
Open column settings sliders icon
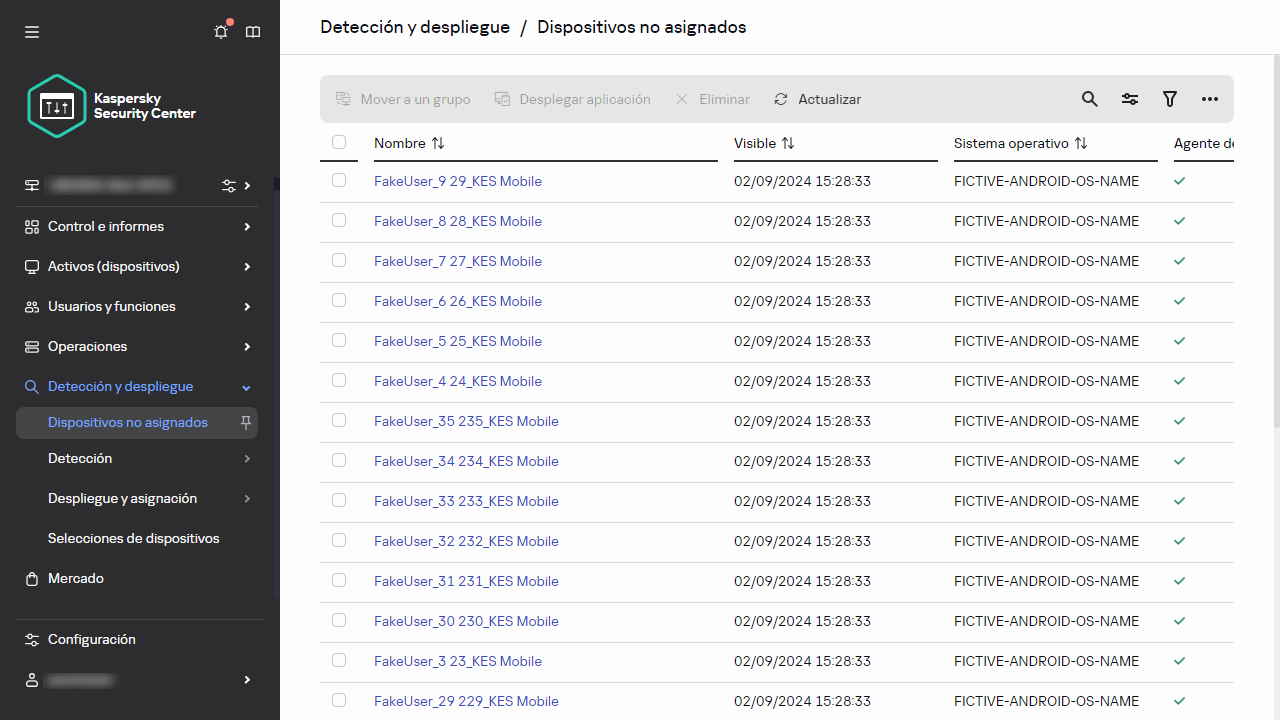click(1130, 99)
